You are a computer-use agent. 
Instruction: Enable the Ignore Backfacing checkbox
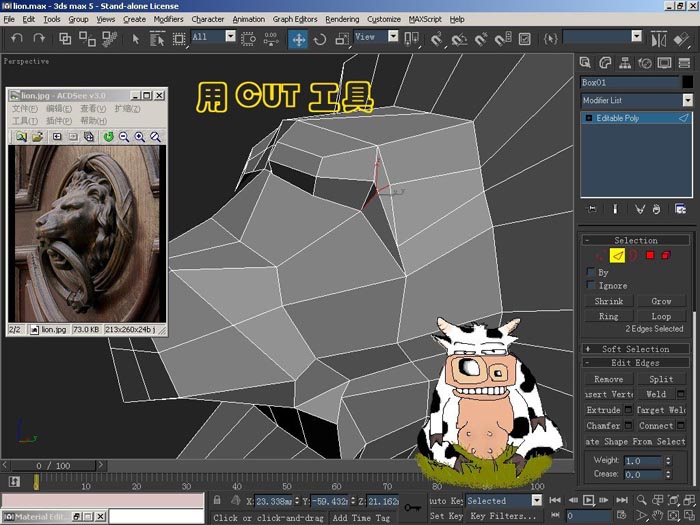tap(591, 285)
